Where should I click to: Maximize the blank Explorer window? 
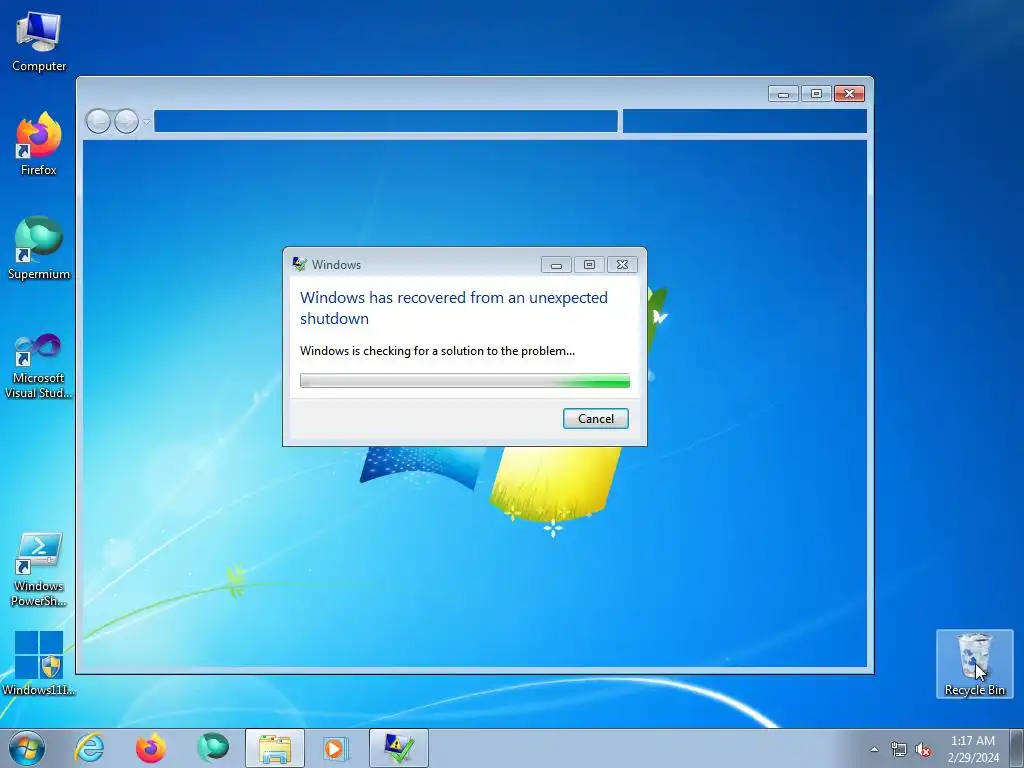tap(816, 94)
